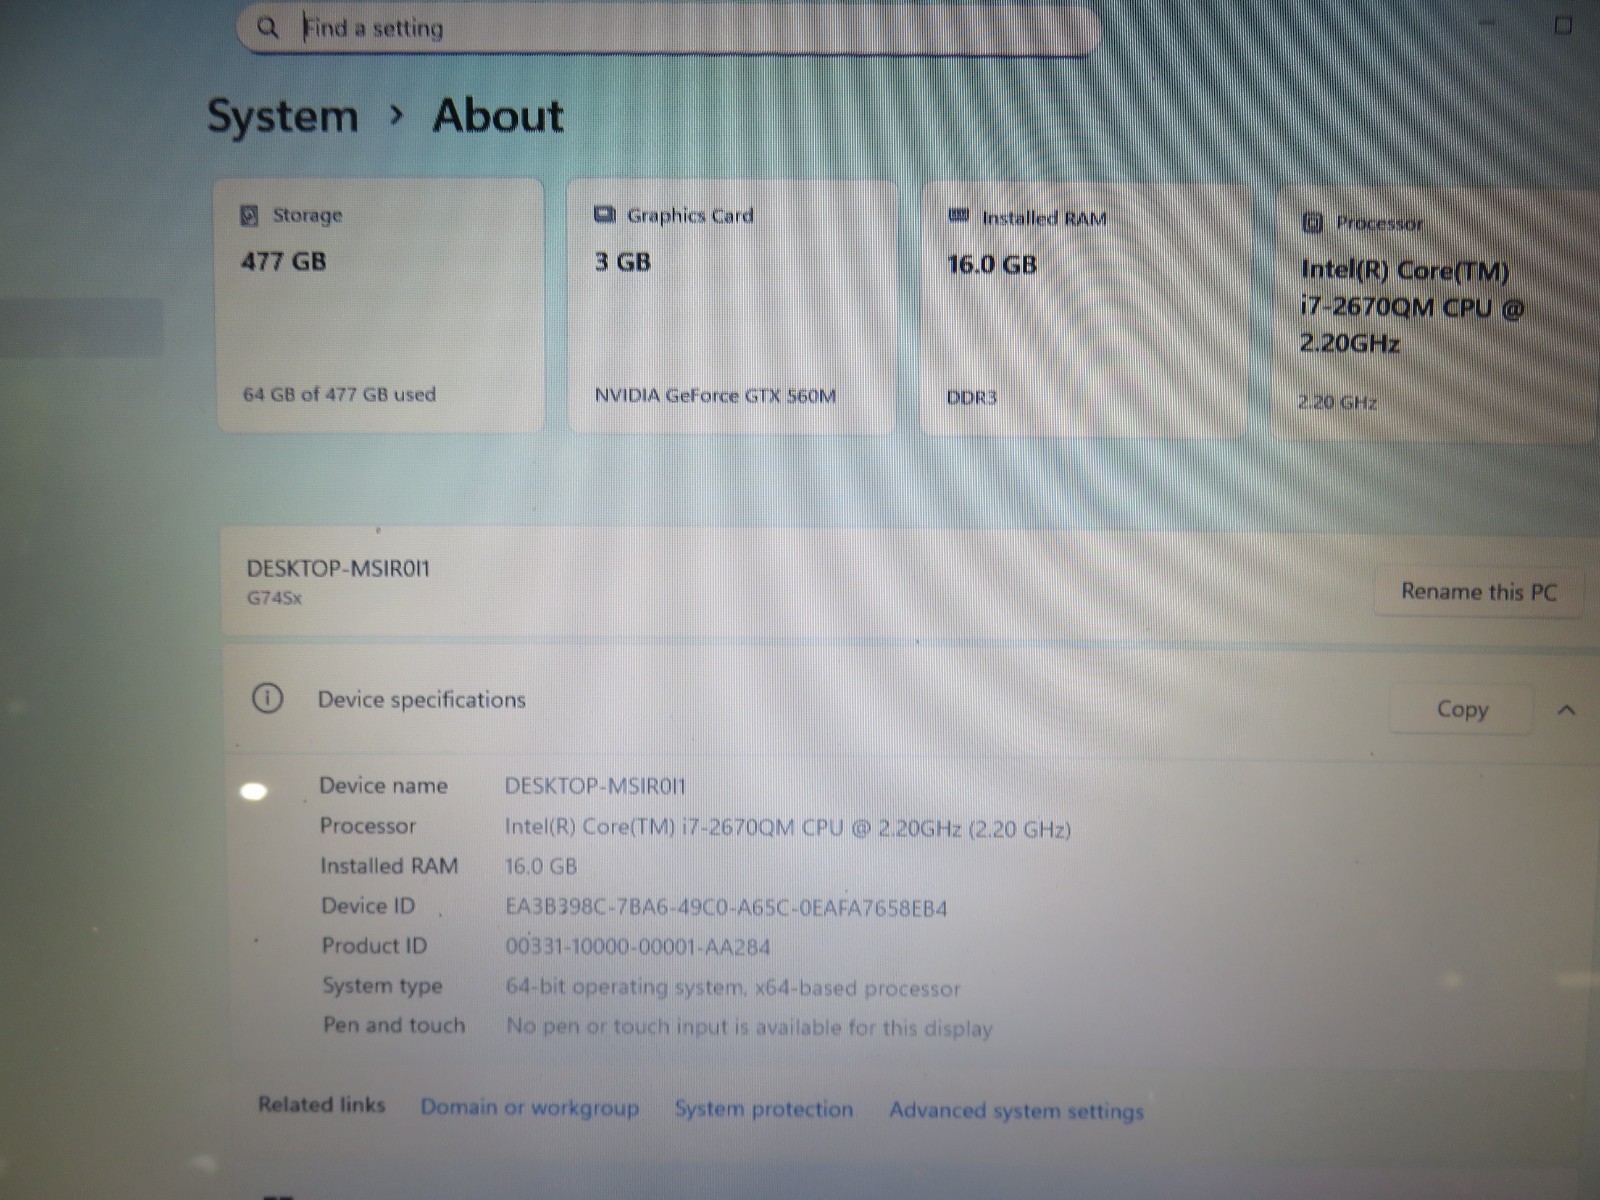1600x1200 pixels.
Task: Click the G74Sx model label
Action: [274, 598]
